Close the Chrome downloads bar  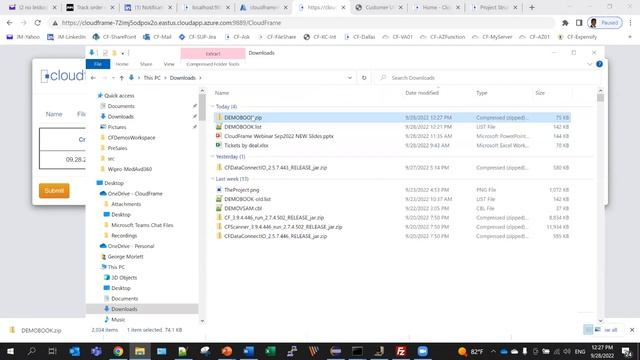pos(632,330)
